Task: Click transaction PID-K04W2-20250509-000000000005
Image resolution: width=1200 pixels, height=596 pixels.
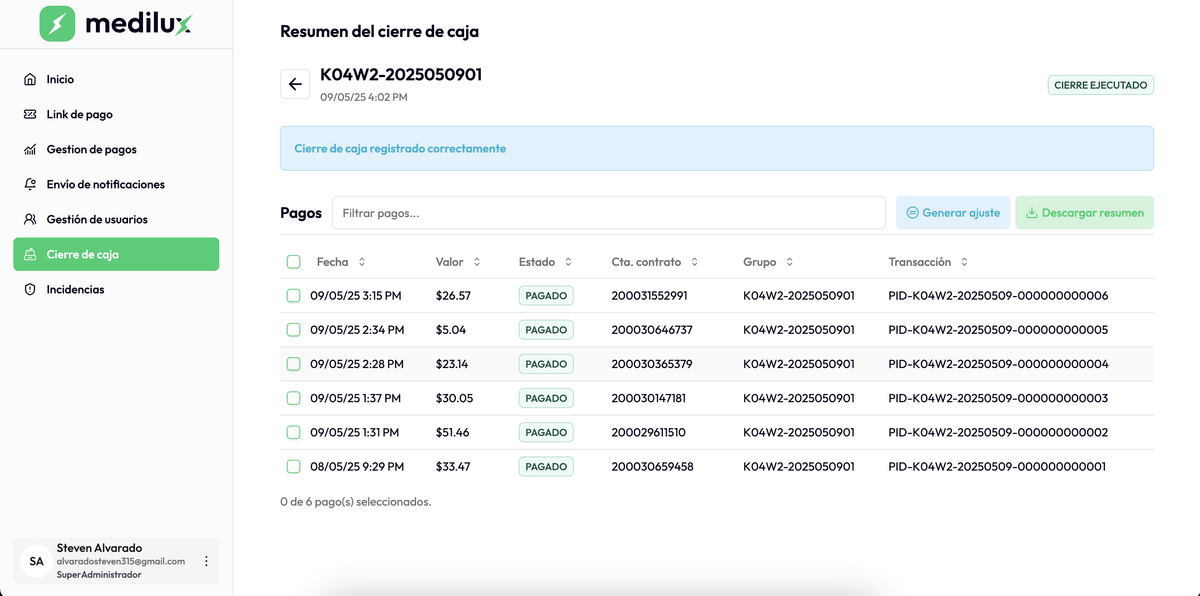Action: coord(998,330)
